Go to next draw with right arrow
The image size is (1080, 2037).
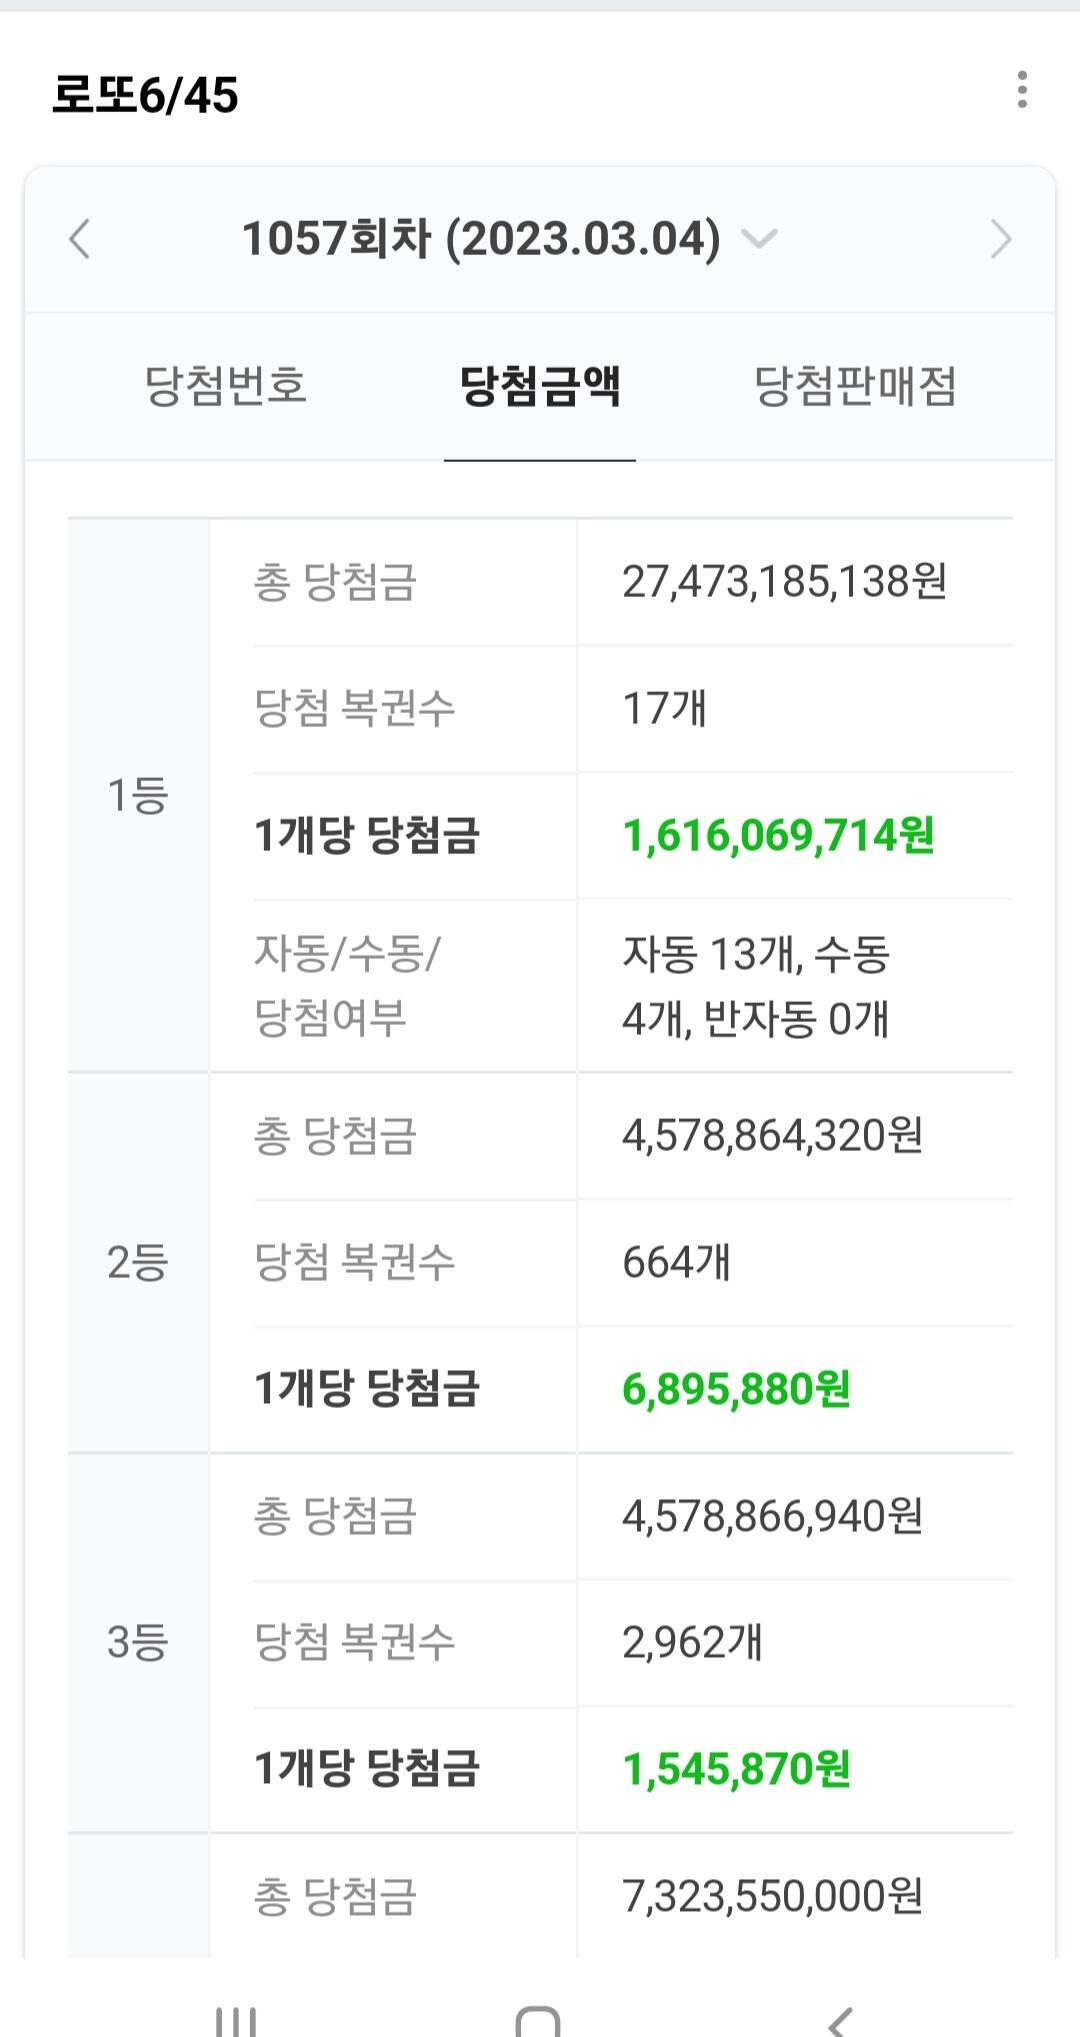[1000, 240]
